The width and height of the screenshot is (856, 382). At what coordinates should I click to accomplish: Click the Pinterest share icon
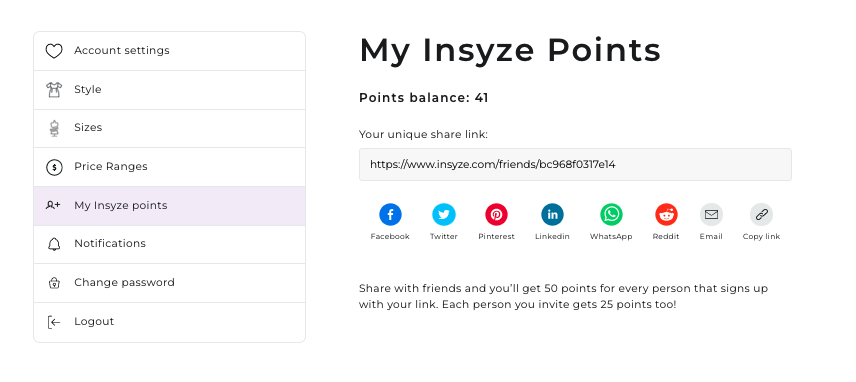[496, 214]
